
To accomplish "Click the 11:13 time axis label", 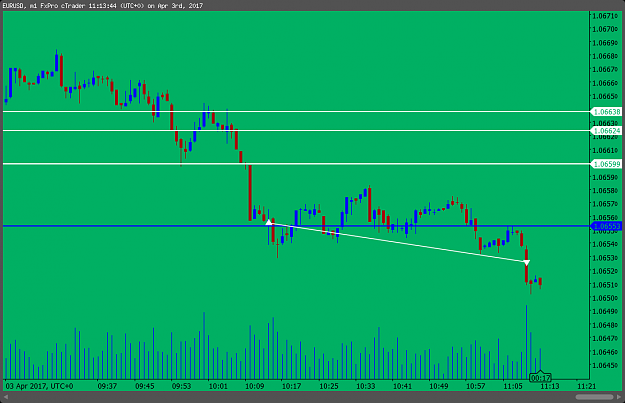I will [x=550, y=386].
